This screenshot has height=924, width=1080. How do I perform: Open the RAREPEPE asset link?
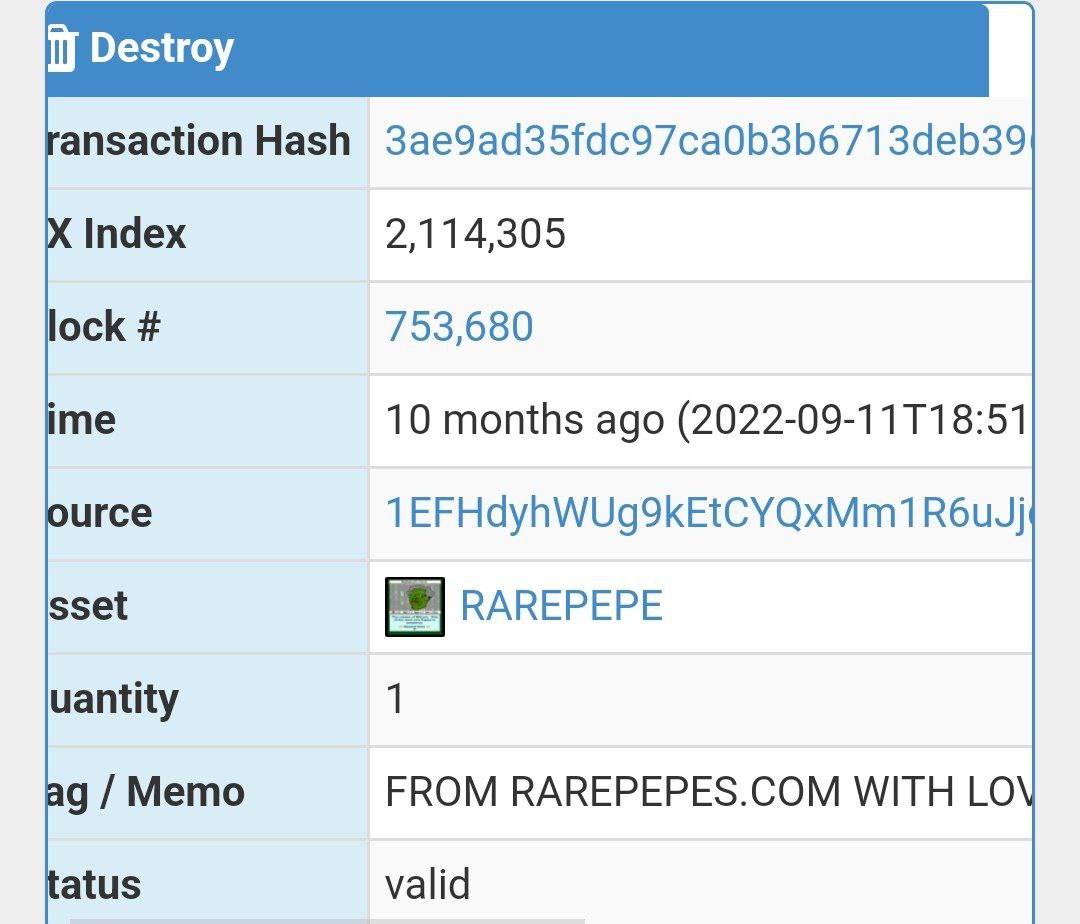[561, 606]
